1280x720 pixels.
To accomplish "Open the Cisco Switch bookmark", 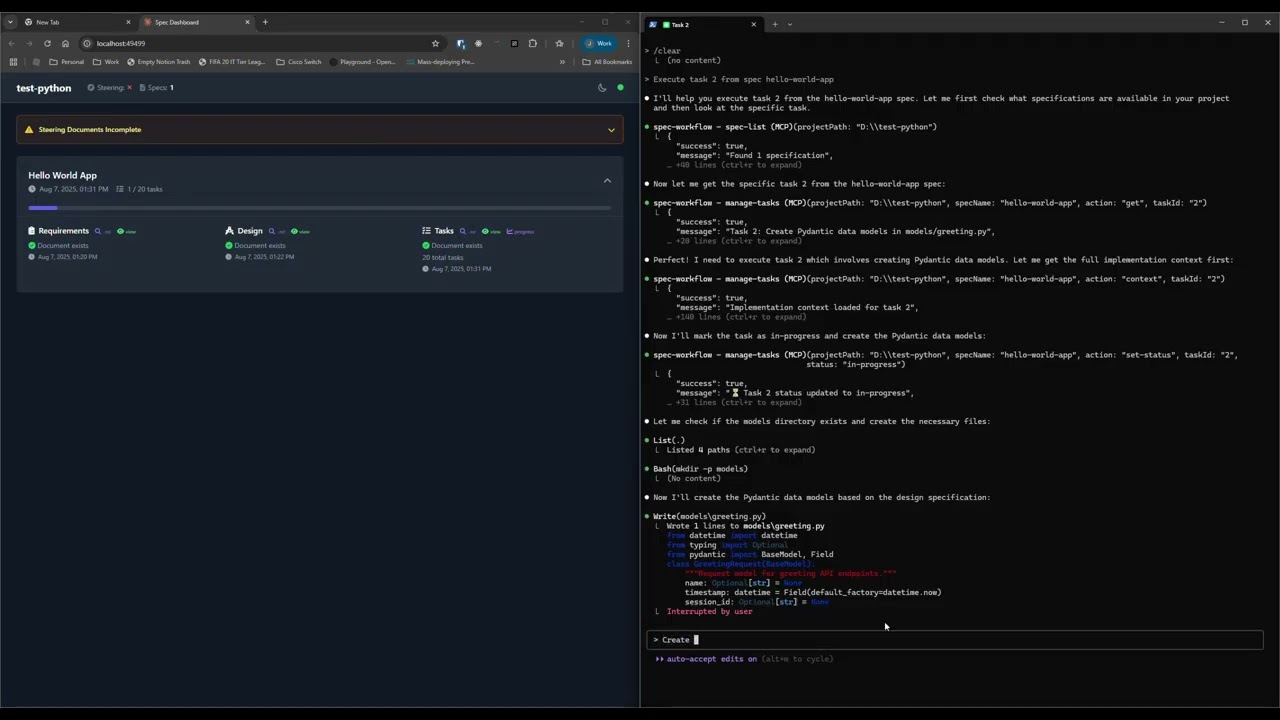I will (x=299, y=62).
